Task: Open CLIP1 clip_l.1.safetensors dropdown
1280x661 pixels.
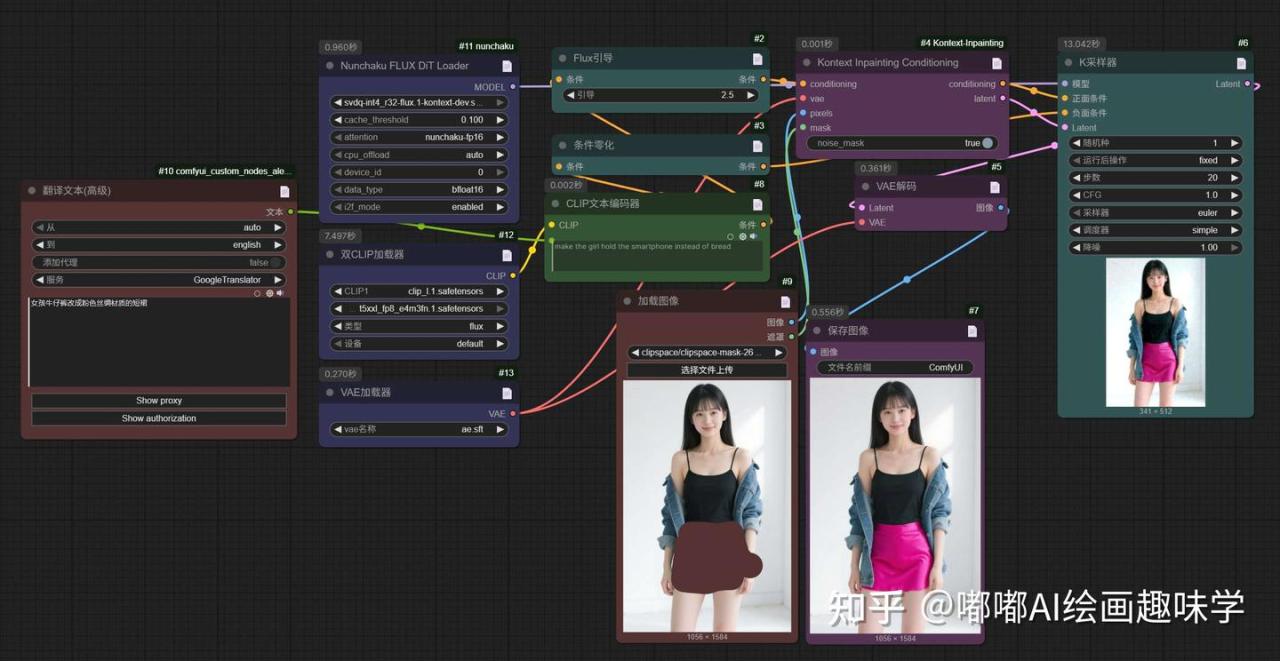Action: (x=419, y=291)
